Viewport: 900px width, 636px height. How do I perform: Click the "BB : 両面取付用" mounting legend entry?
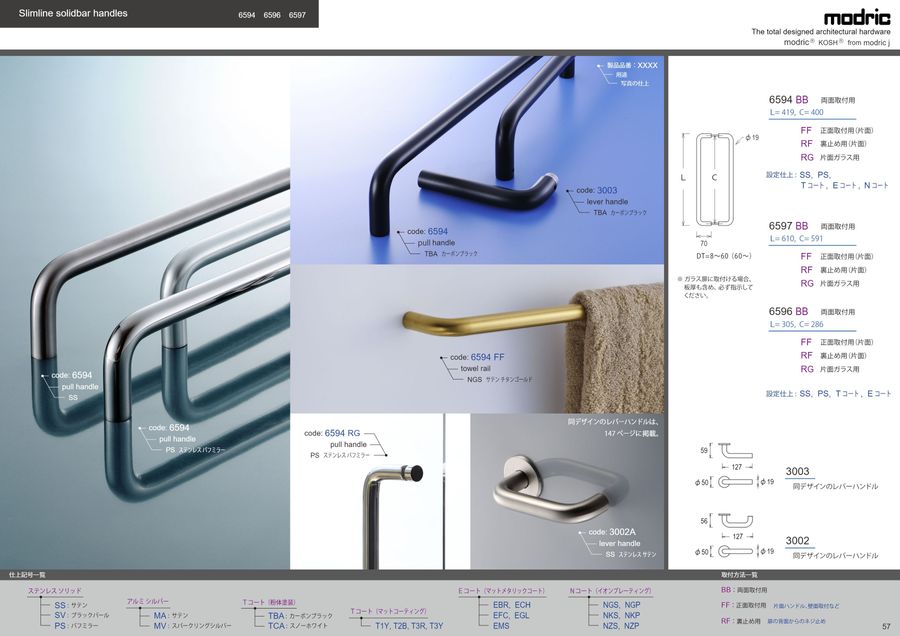(x=744, y=590)
